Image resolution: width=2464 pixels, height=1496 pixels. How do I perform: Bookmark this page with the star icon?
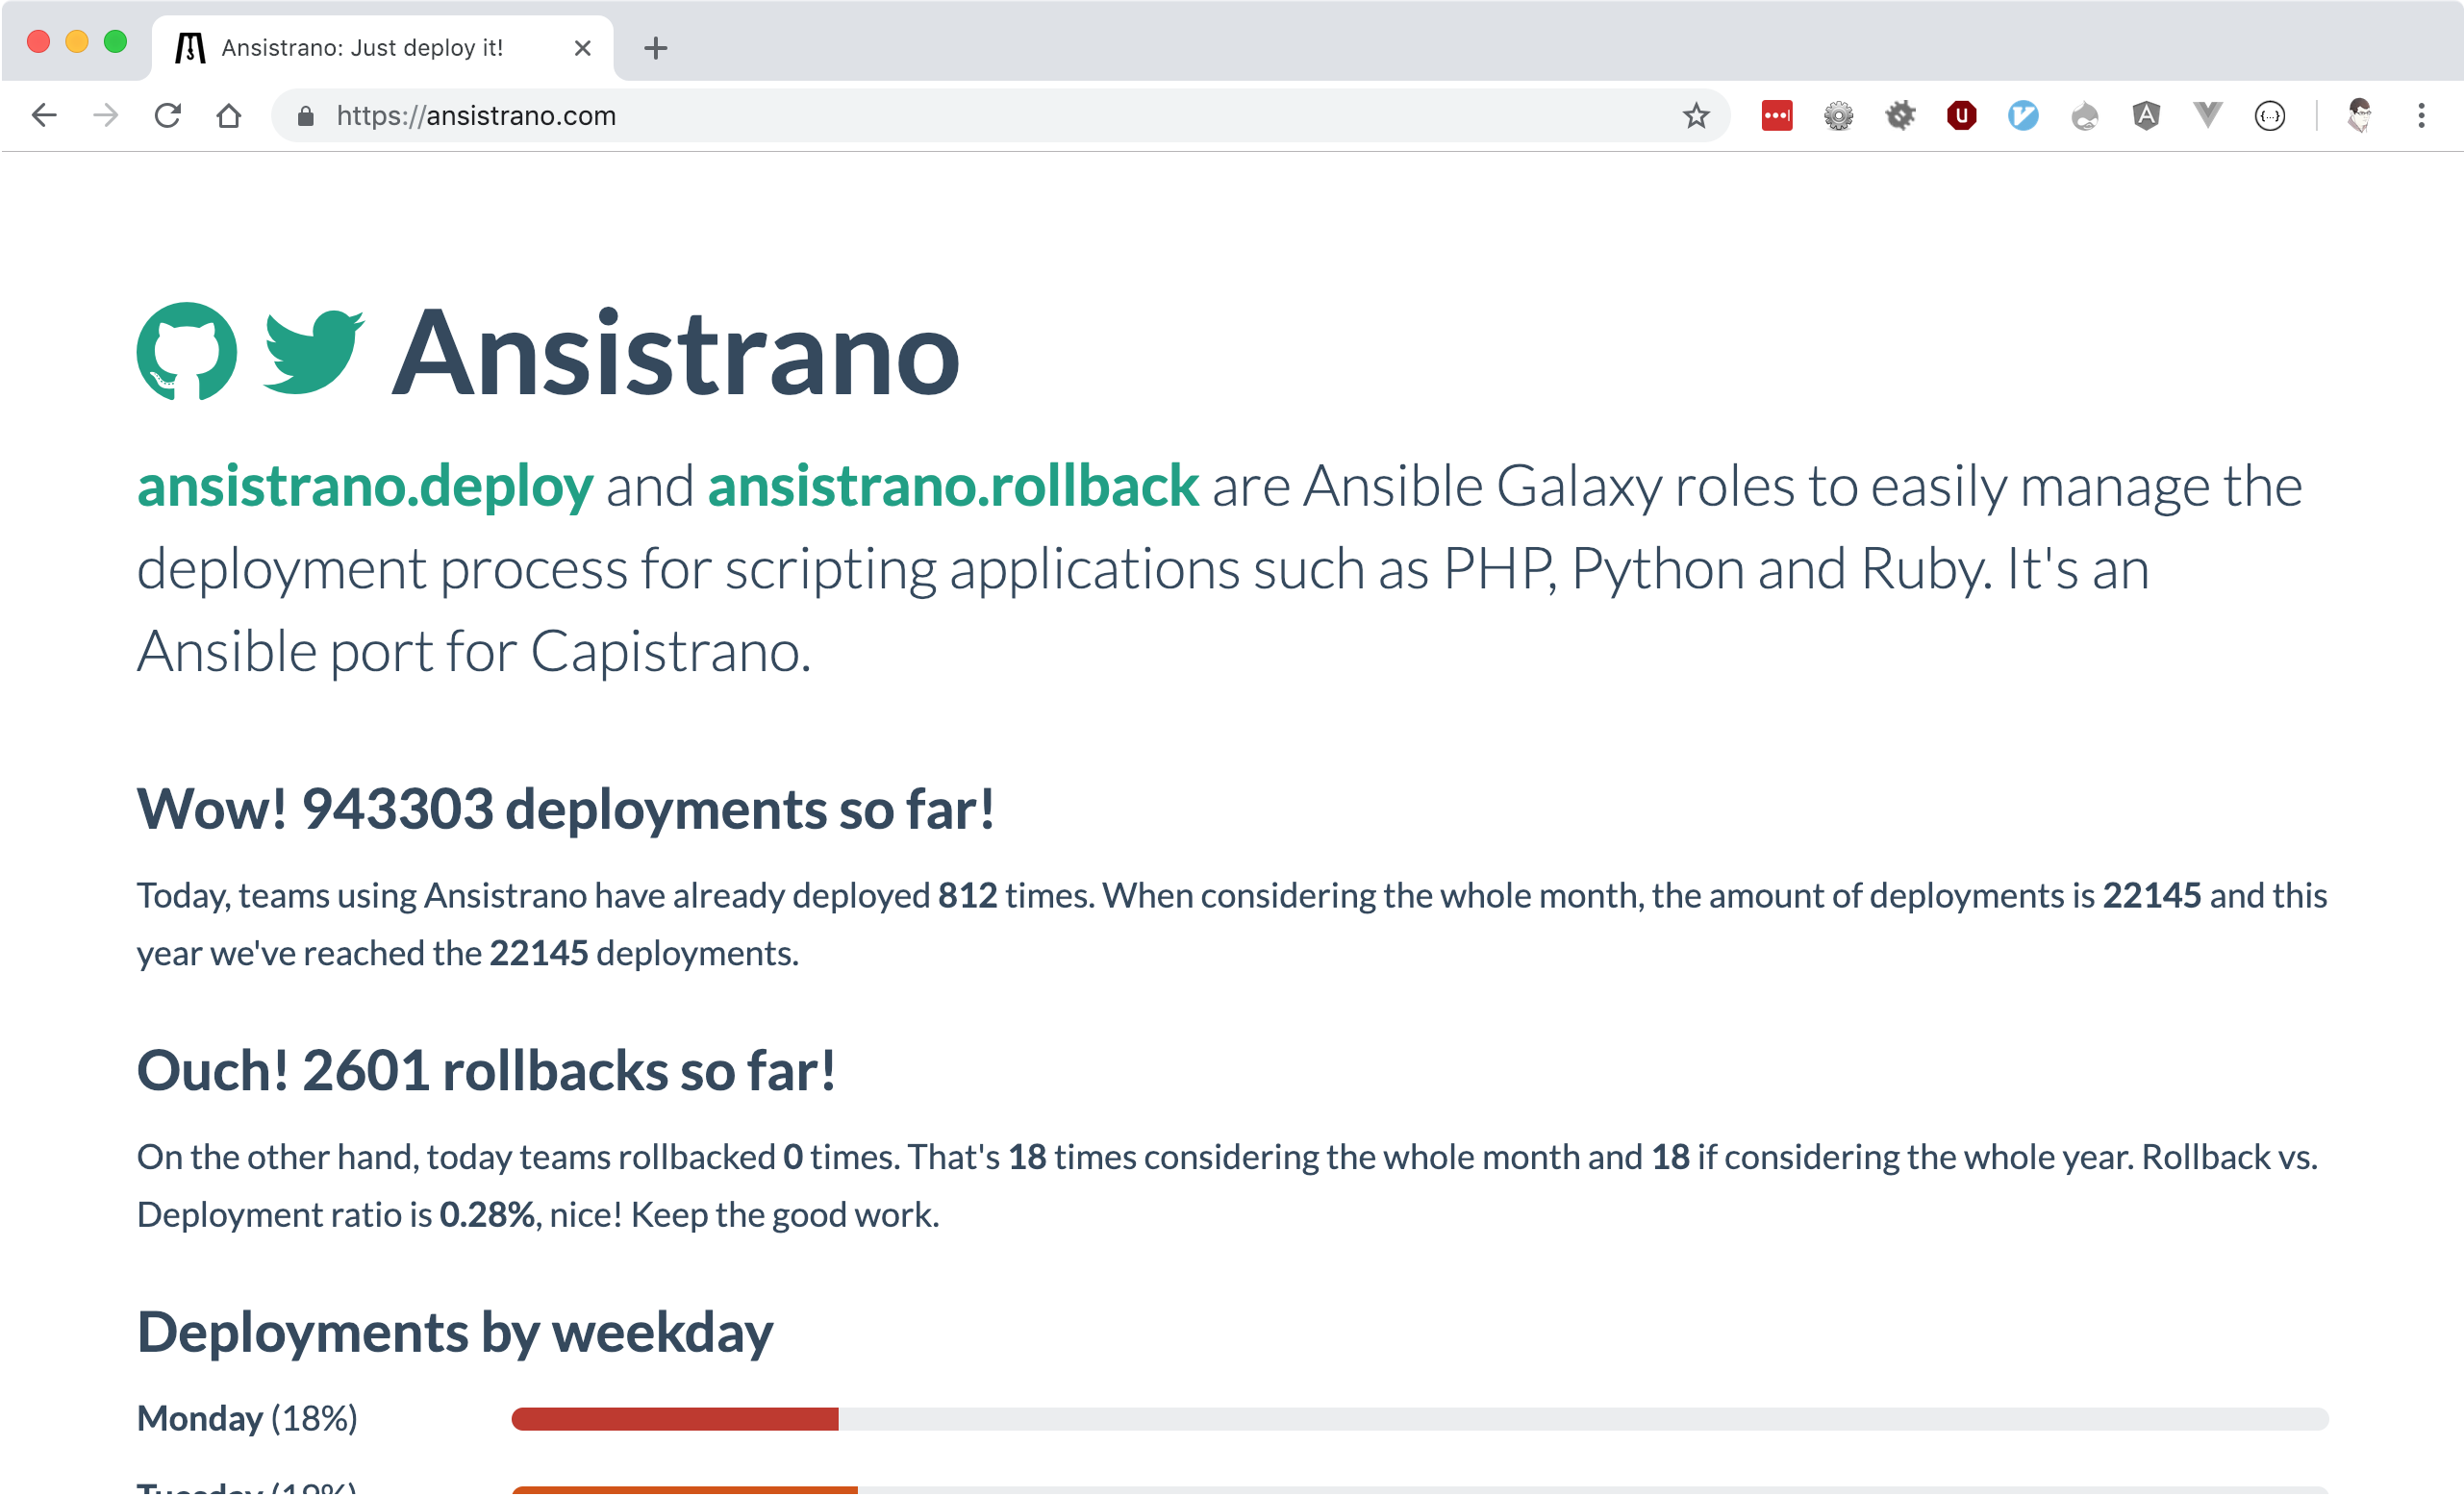1696,116
